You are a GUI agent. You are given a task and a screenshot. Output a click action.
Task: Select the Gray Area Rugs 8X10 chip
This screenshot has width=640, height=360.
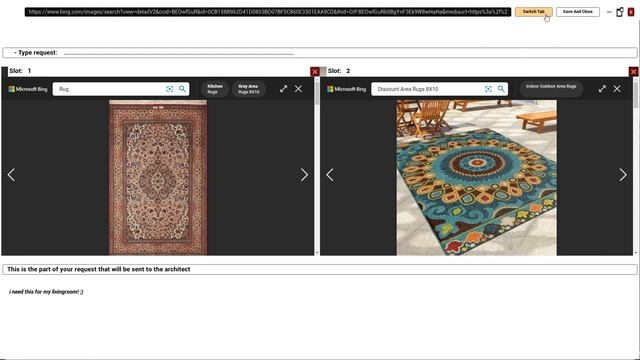point(249,89)
